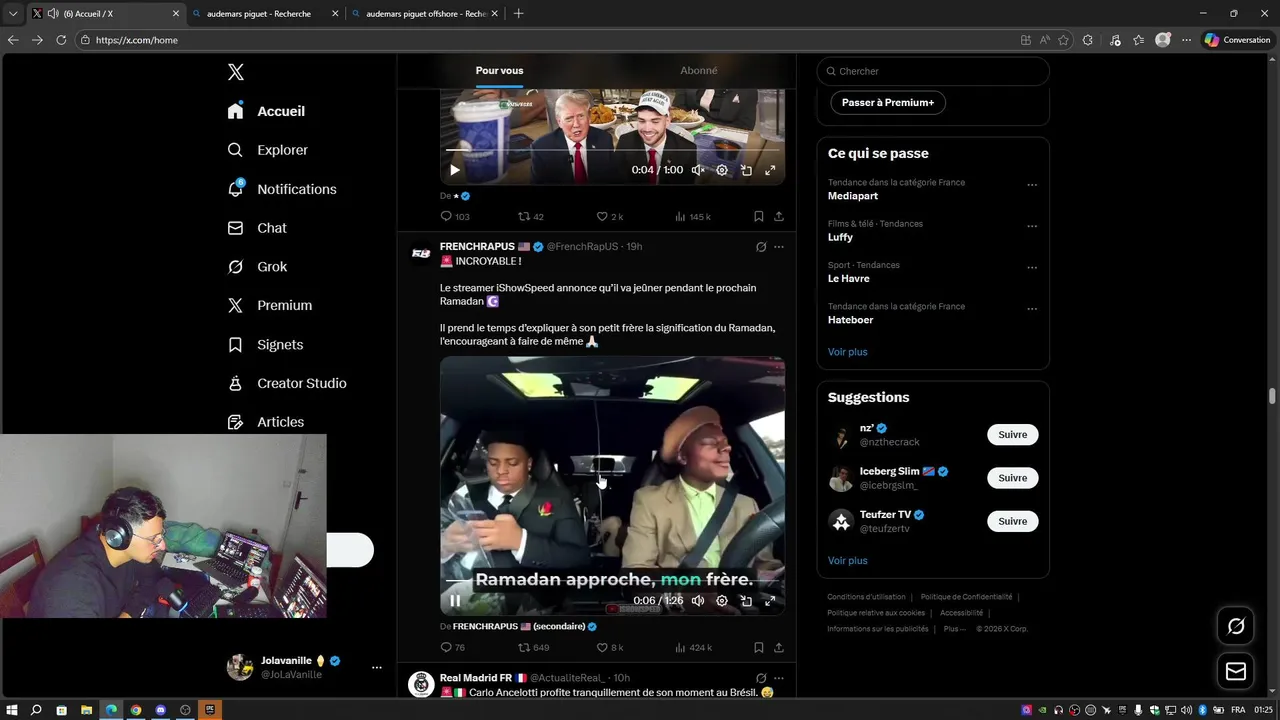Screen dimensions: 1280x720
Task: Open Edge profile avatar
Action: point(1163,40)
